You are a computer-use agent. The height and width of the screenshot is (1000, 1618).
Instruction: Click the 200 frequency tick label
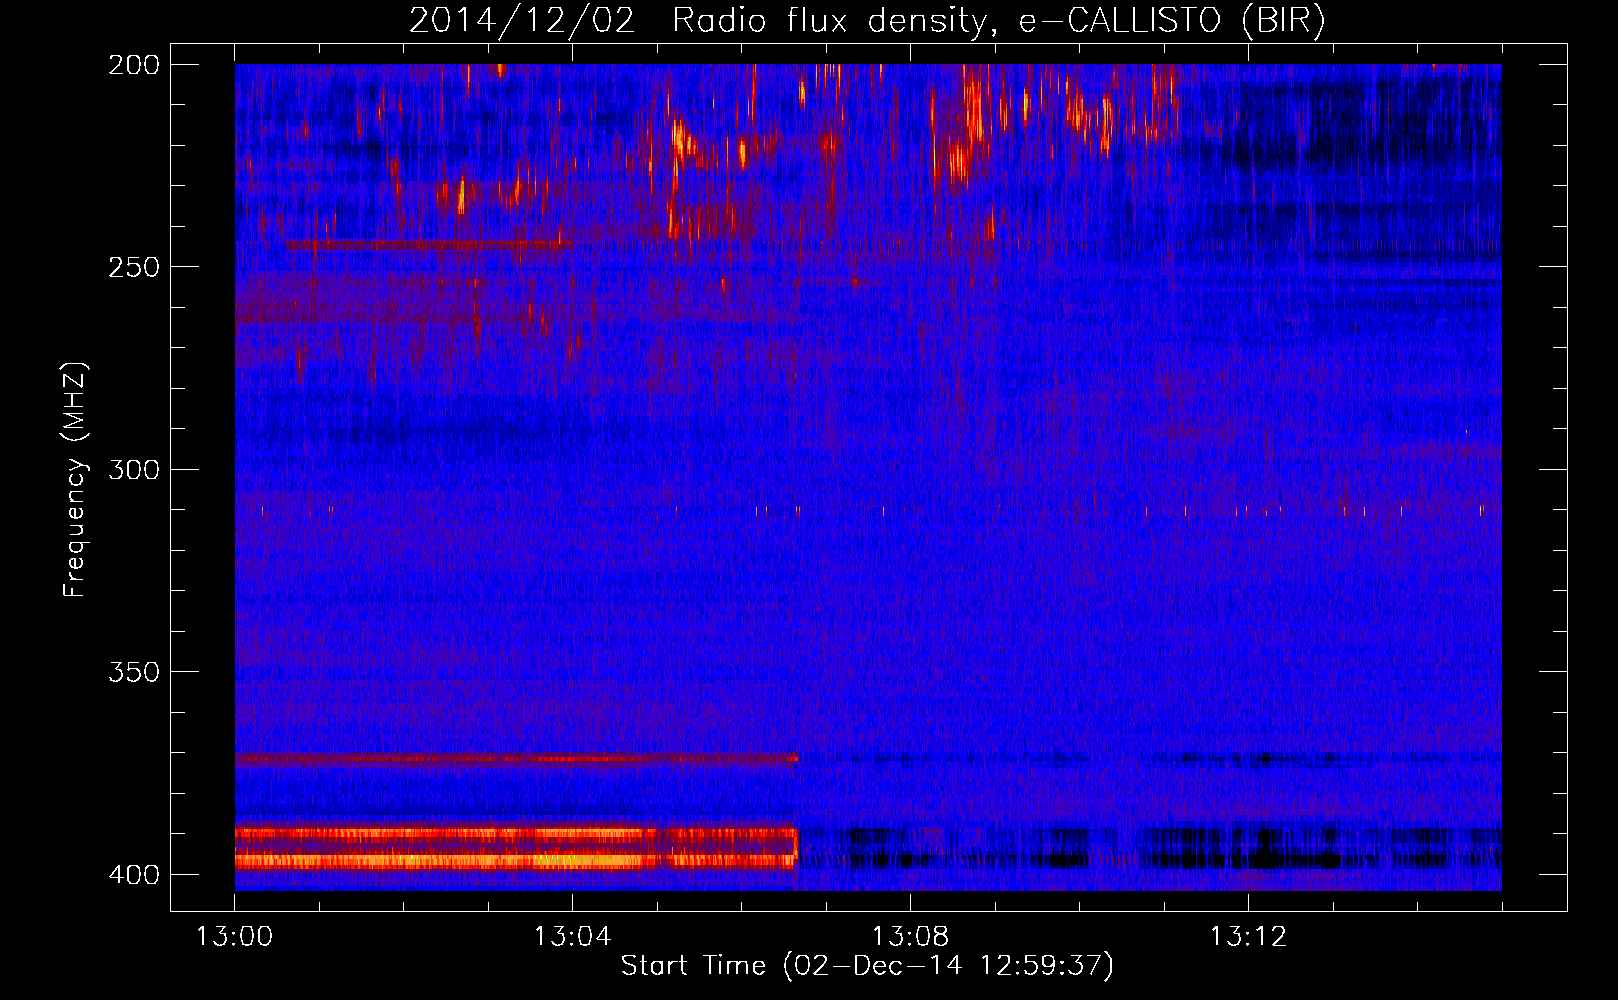133,64
